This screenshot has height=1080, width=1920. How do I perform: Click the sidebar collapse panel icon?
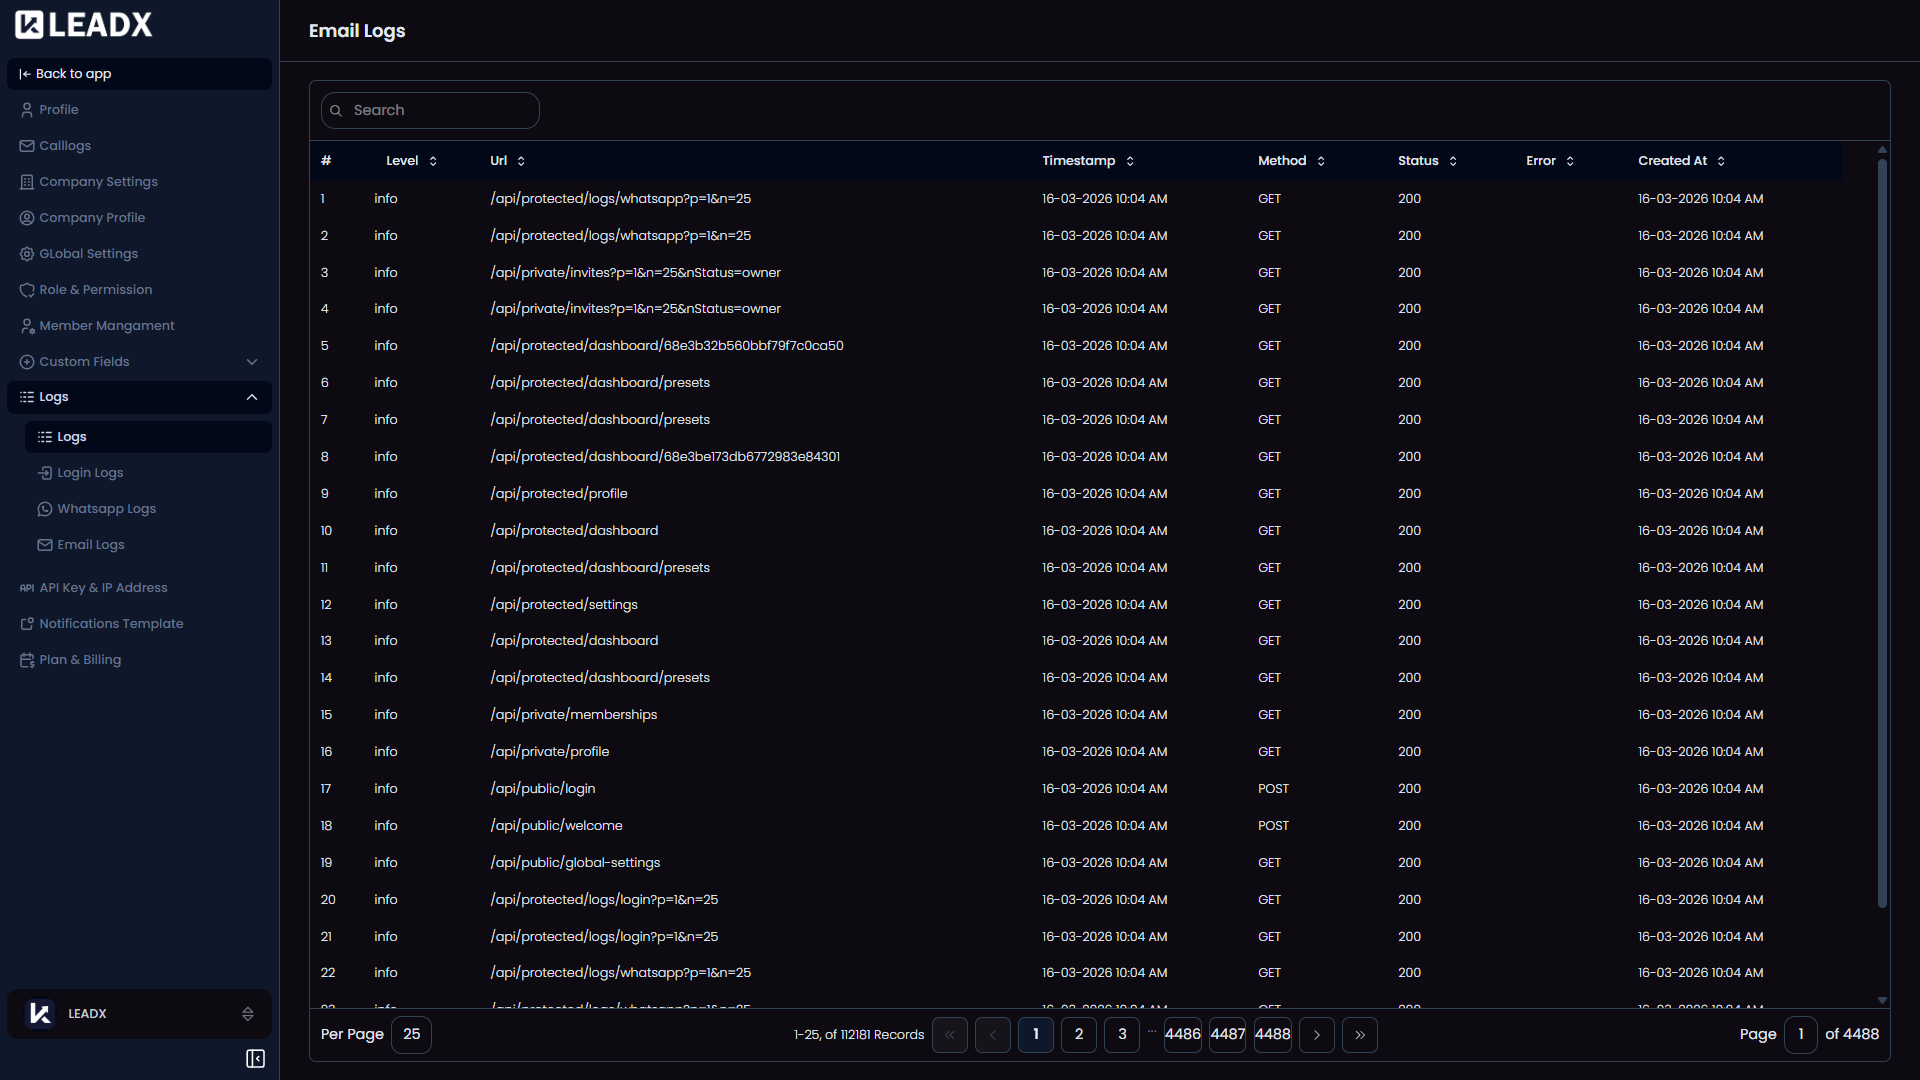255,1058
